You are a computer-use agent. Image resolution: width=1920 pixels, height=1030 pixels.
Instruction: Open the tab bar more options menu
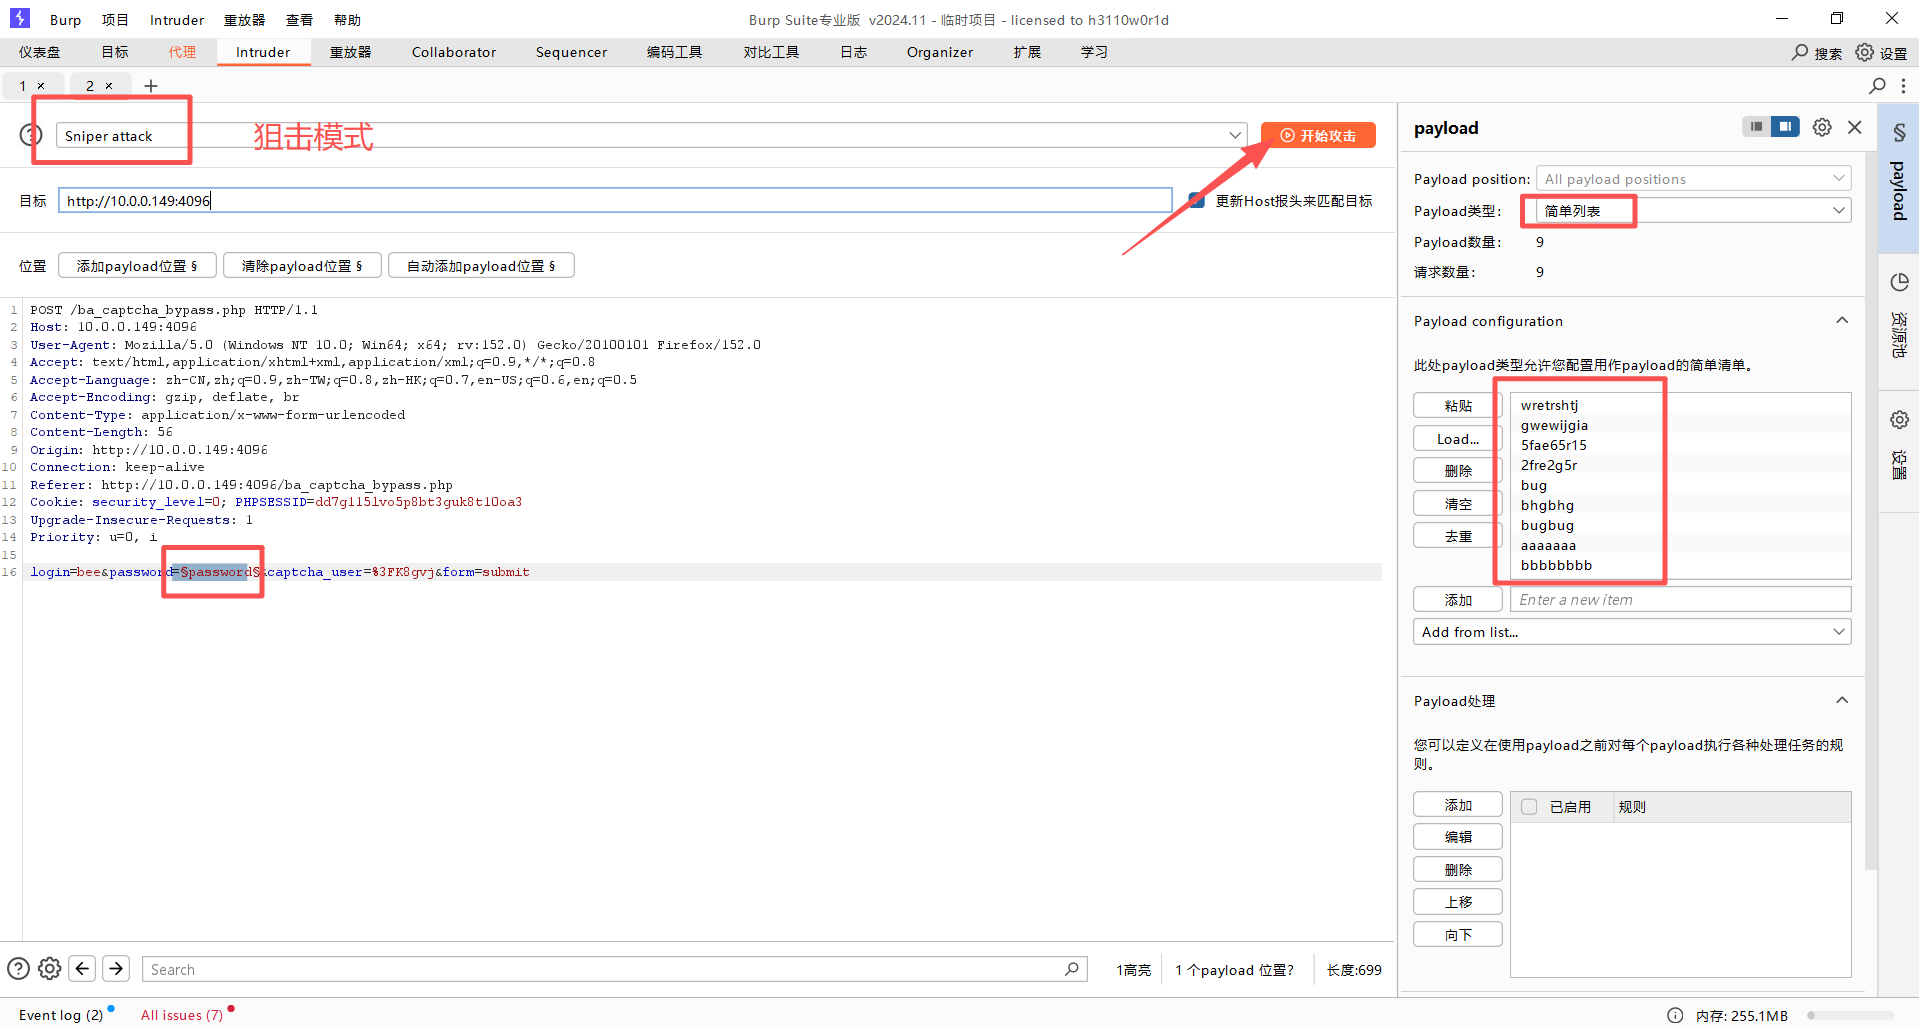1903,86
